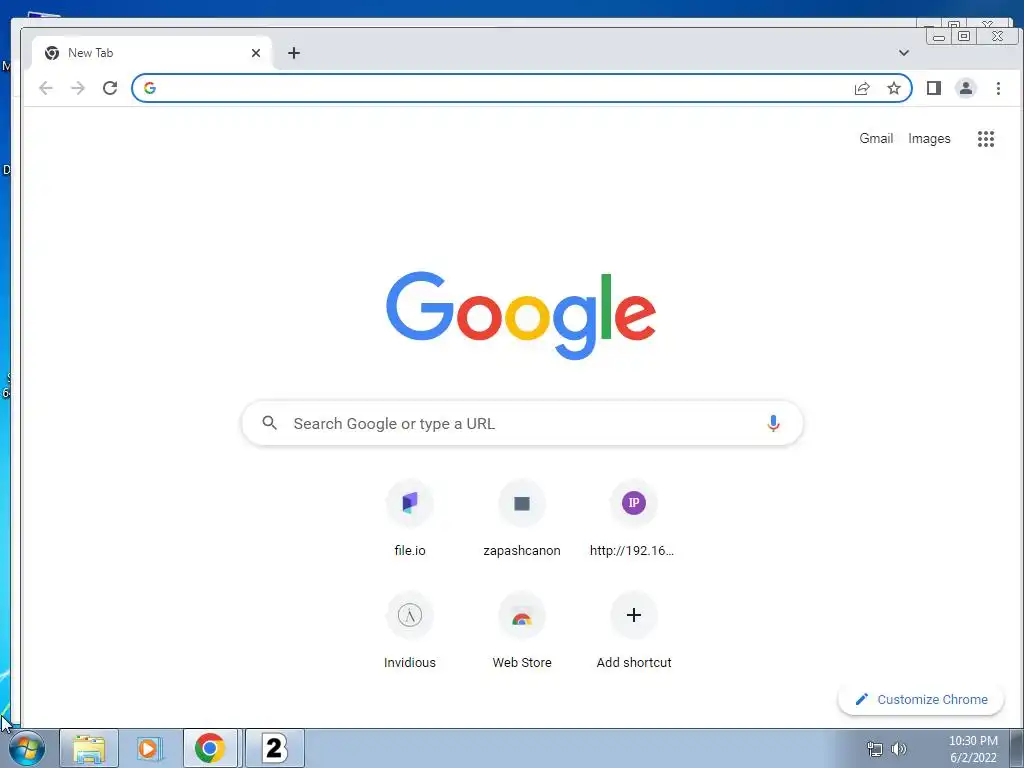Viewport: 1024px width, 768px height.
Task: Open the Windows Start menu orb
Action: 27,748
